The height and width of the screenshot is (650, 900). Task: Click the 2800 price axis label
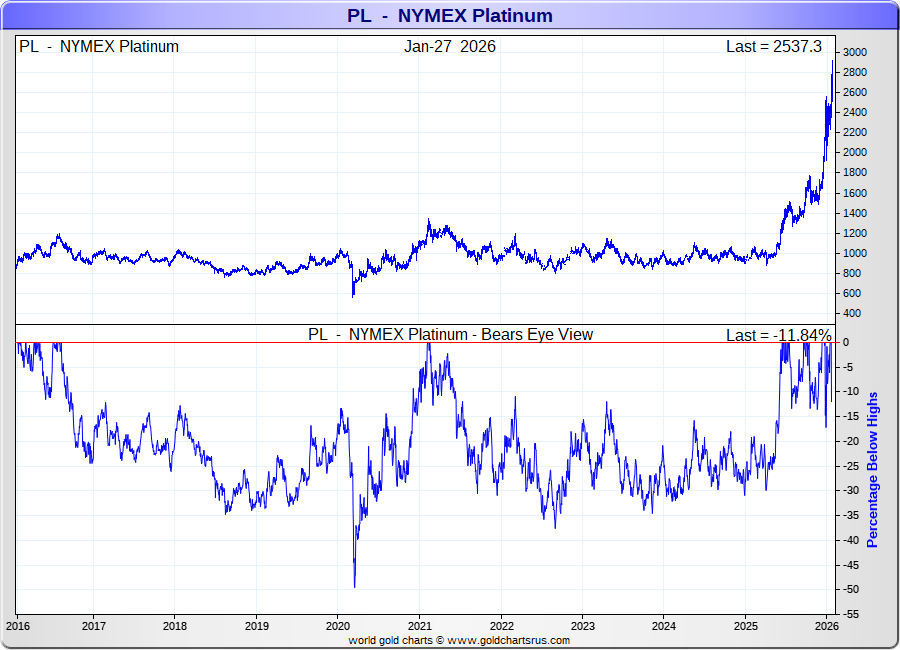(854, 72)
